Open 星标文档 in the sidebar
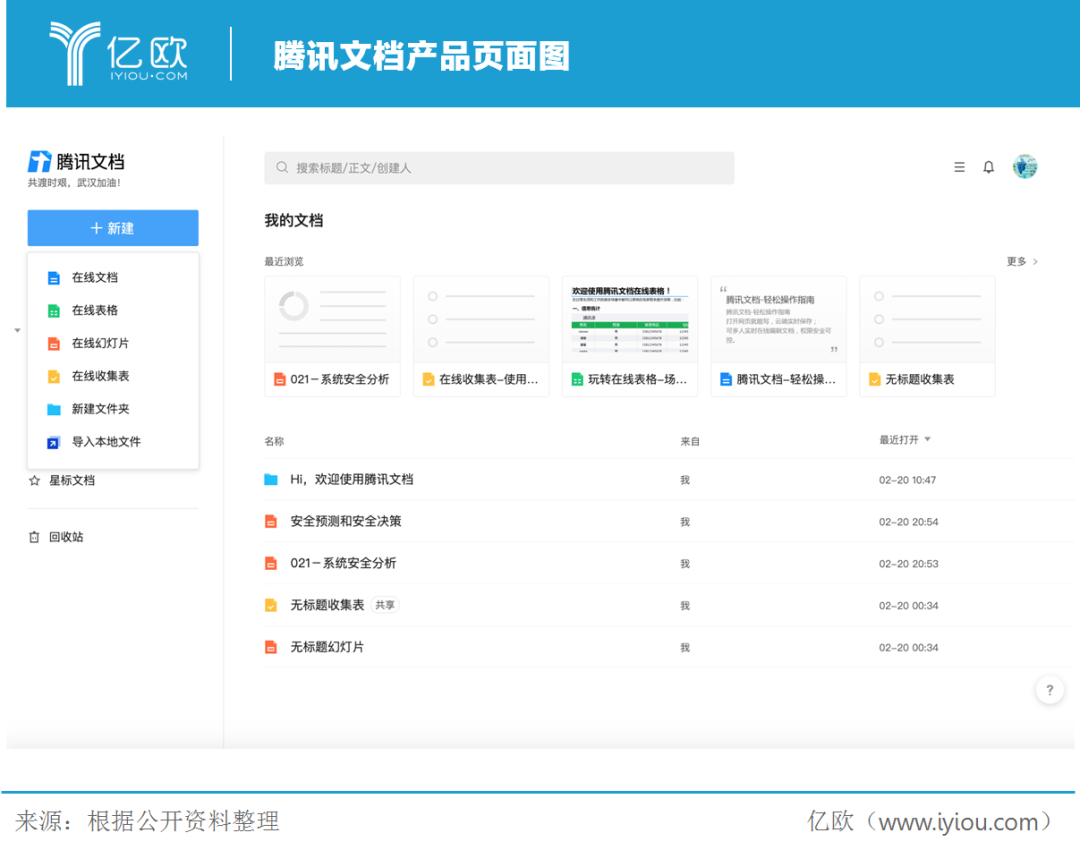This screenshot has height=867, width=1080. tap(72, 481)
